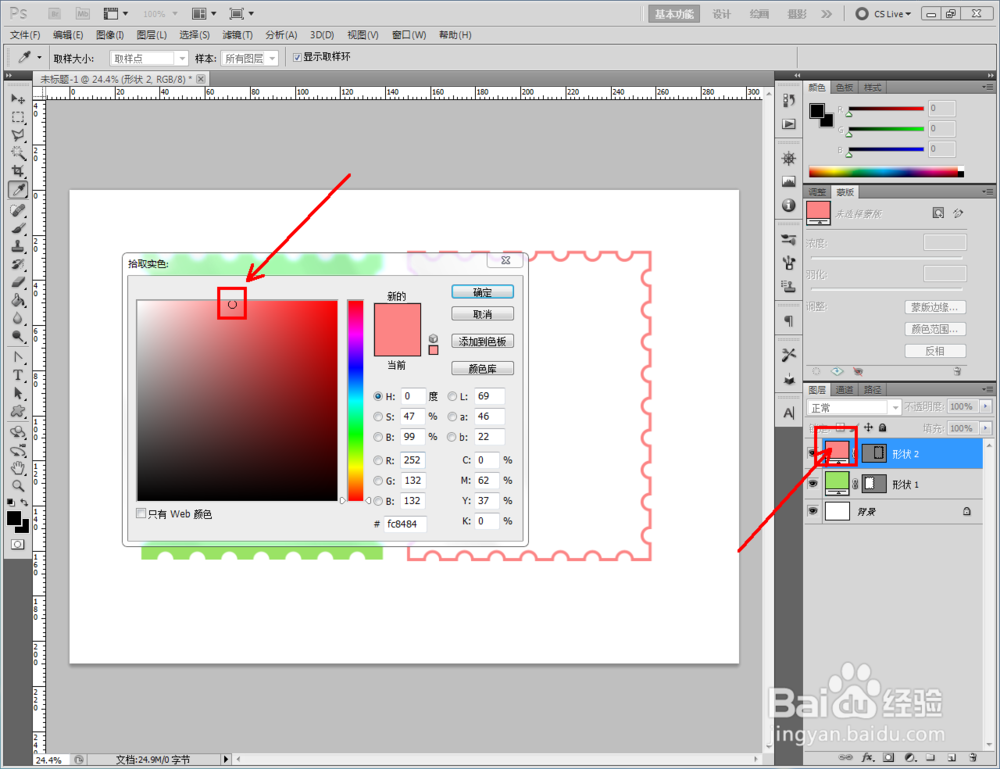This screenshot has width=1000, height=769.
Task: Select the Hand tool
Action: [18, 468]
